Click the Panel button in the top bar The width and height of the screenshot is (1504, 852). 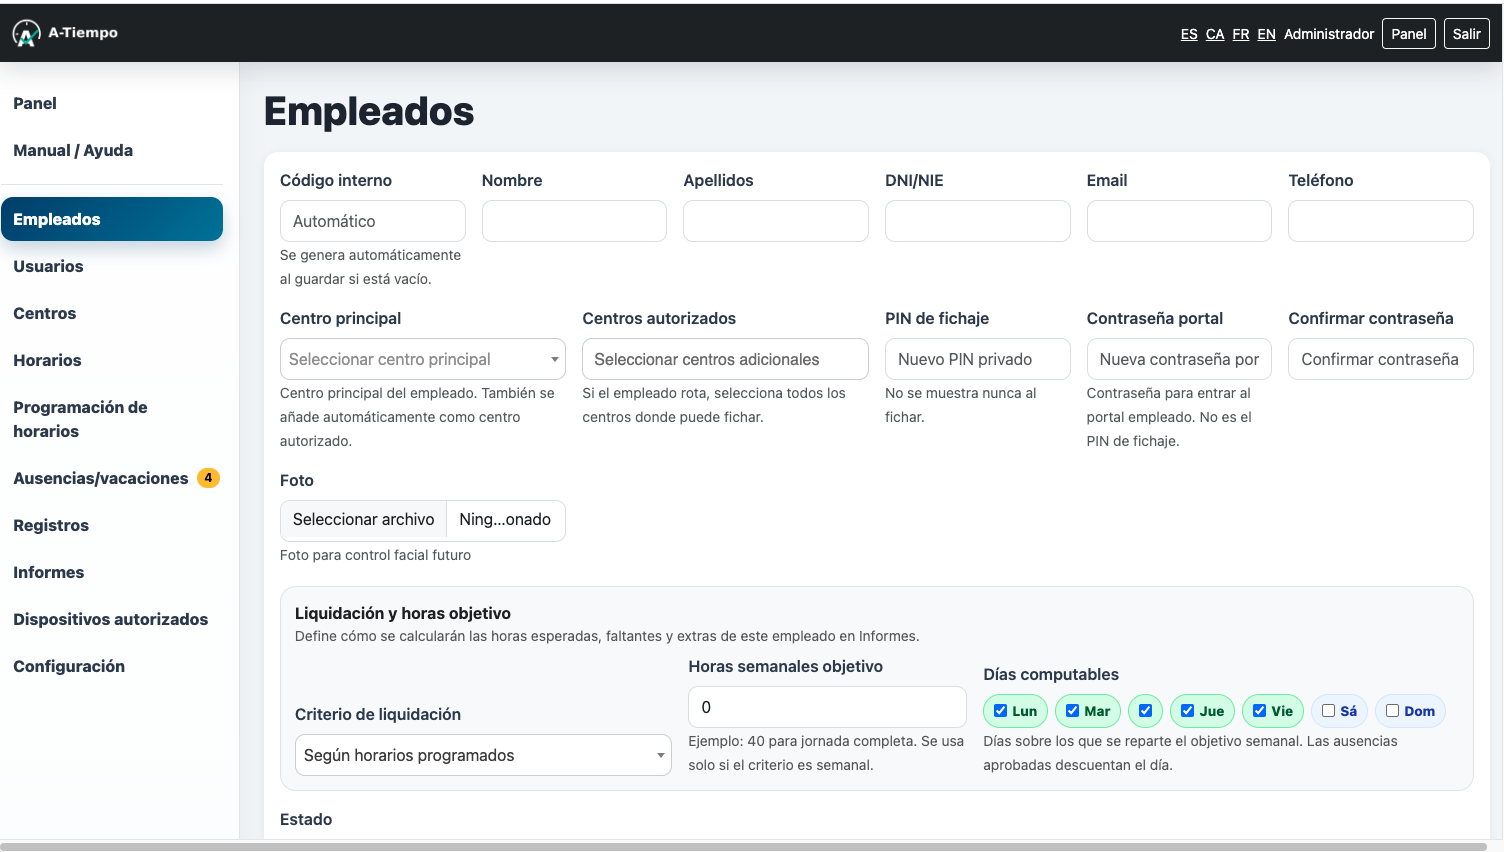coord(1409,34)
